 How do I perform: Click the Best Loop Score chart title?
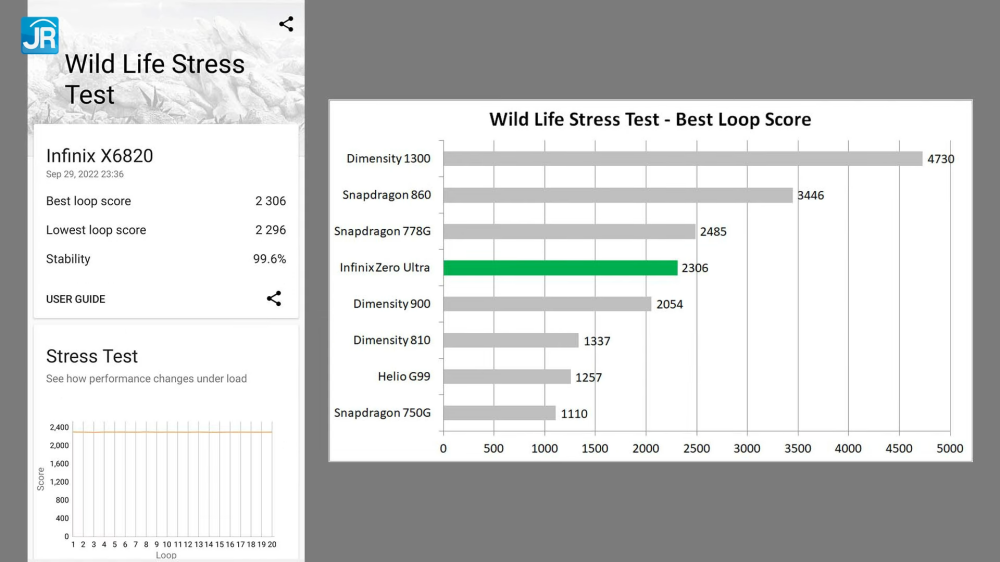point(650,120)
